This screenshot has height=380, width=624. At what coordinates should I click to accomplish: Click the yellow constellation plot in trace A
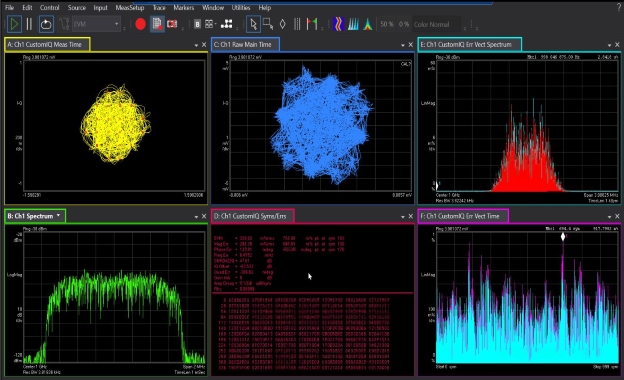click(116, 123)
